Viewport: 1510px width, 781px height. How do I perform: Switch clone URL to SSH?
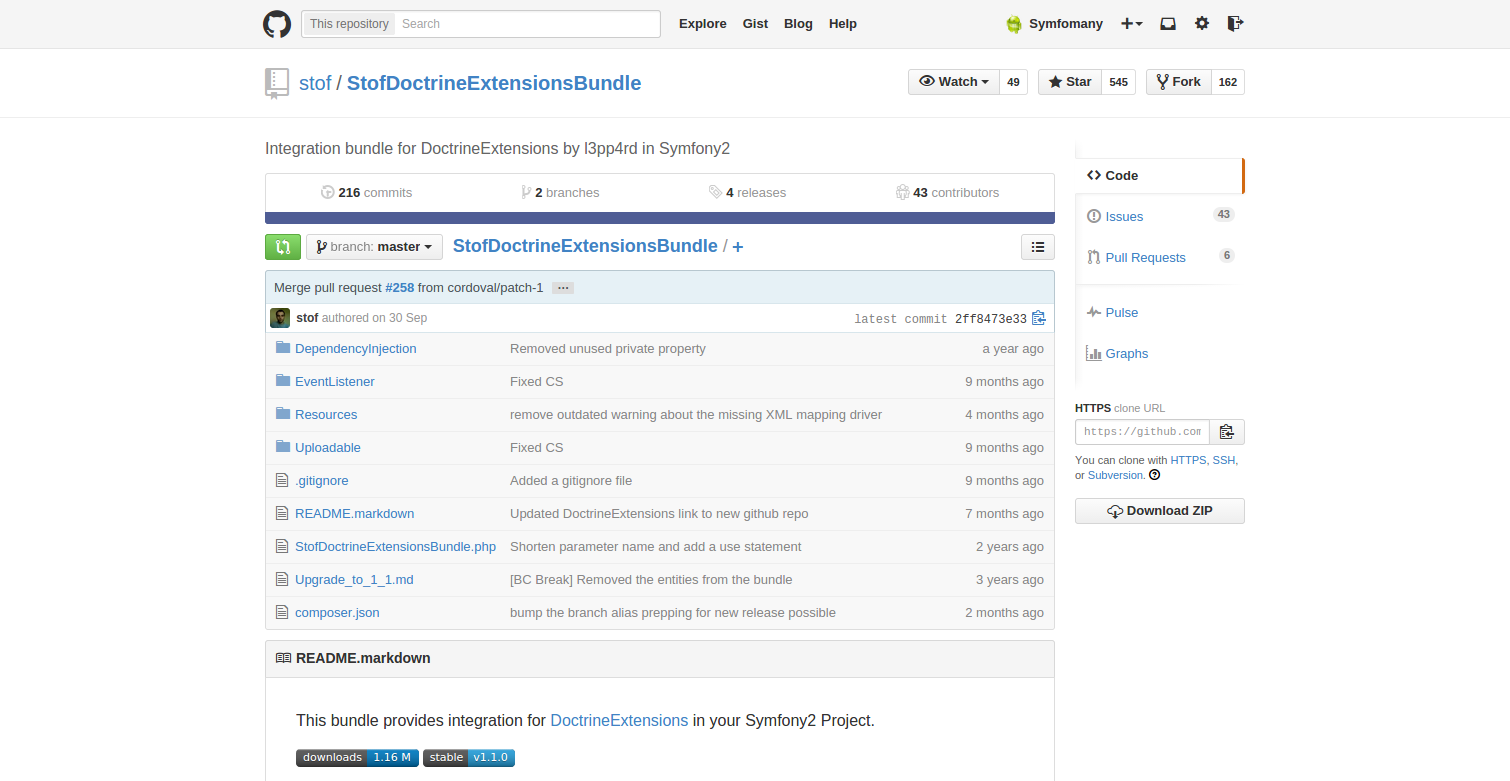coord(1224,460)
